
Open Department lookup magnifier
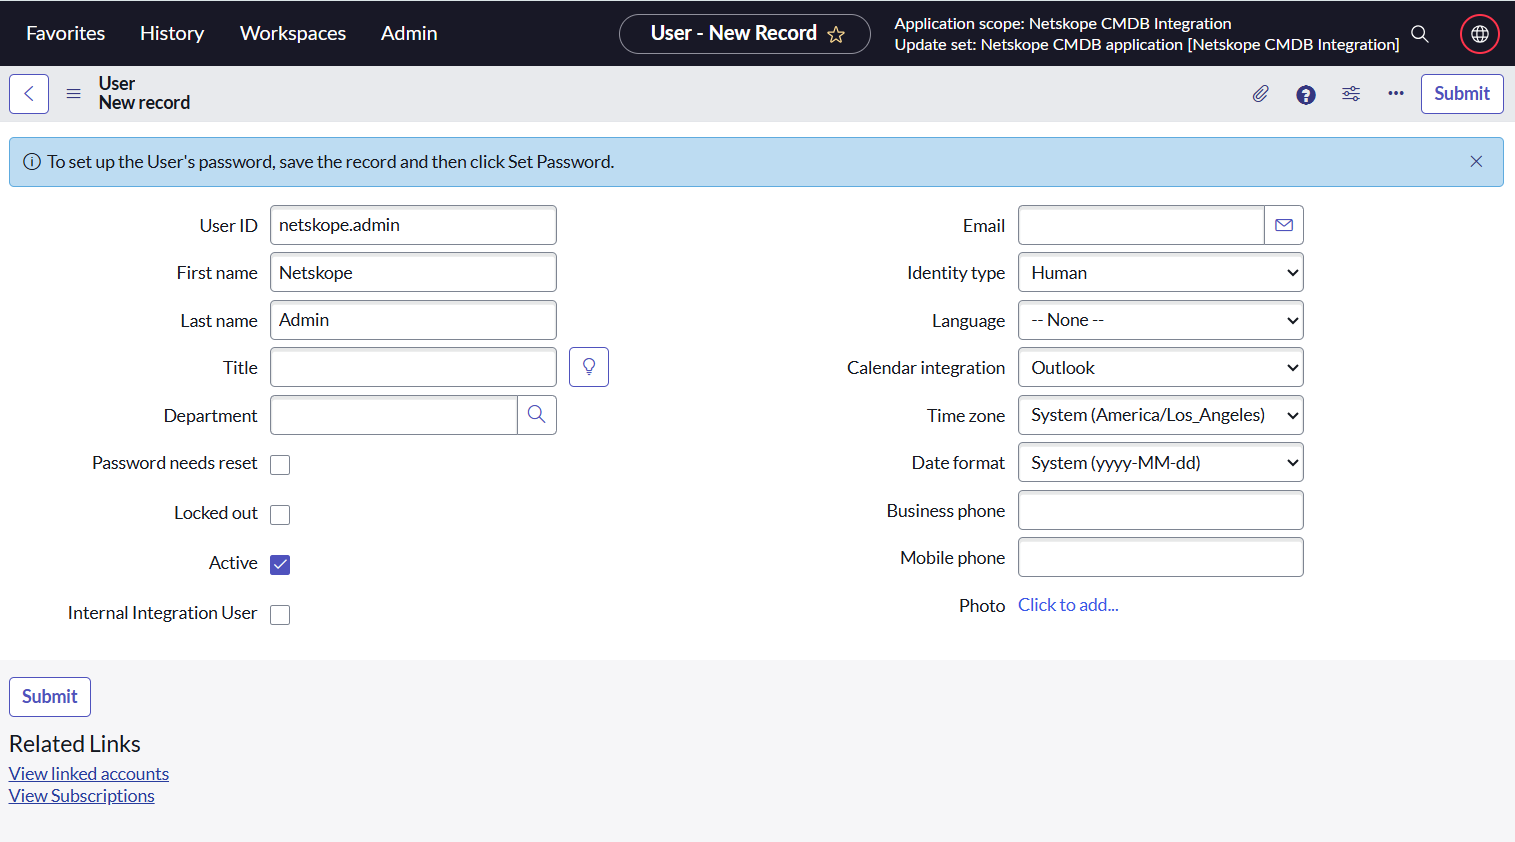coord(537,415)
